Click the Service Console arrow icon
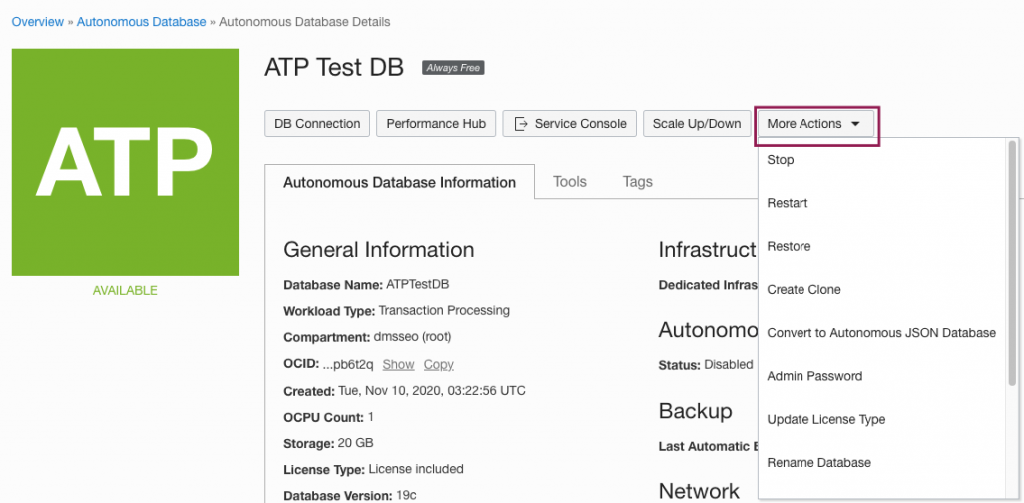This screenshot has width=1024, height=503. (x=521, y=123)
